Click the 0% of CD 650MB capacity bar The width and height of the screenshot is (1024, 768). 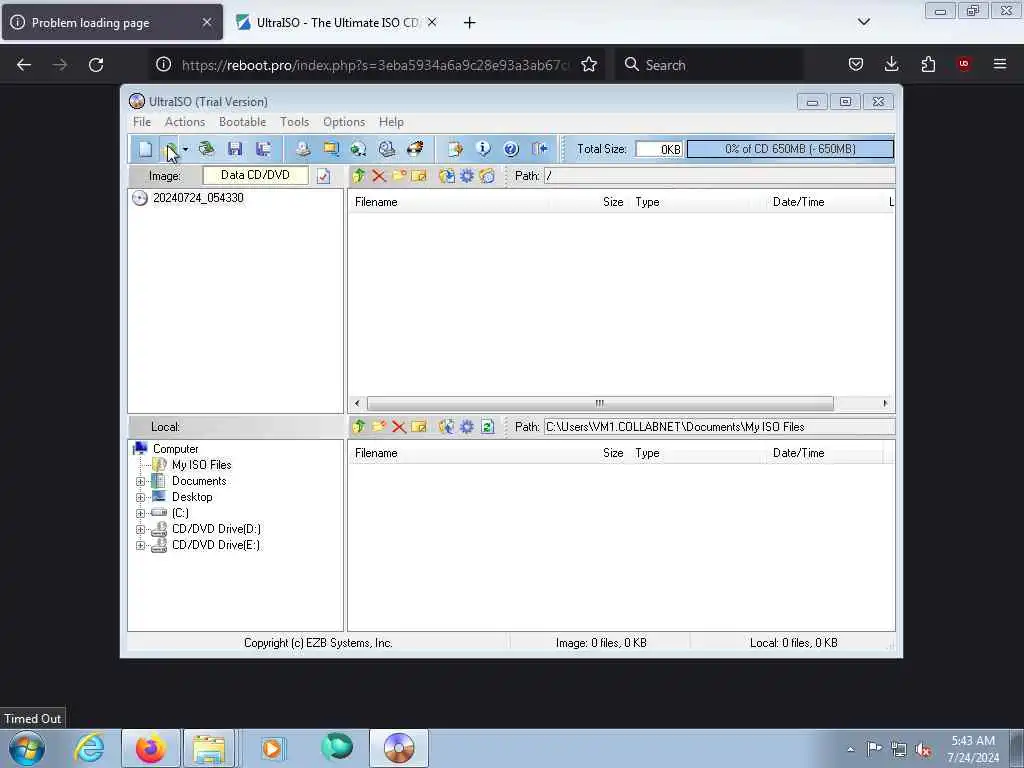point(790,149)
